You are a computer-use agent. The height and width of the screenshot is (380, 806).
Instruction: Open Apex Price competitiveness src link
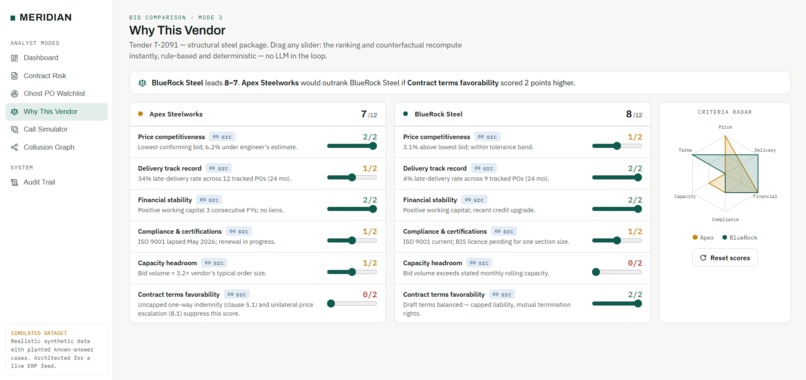click(x=222, y=137)
